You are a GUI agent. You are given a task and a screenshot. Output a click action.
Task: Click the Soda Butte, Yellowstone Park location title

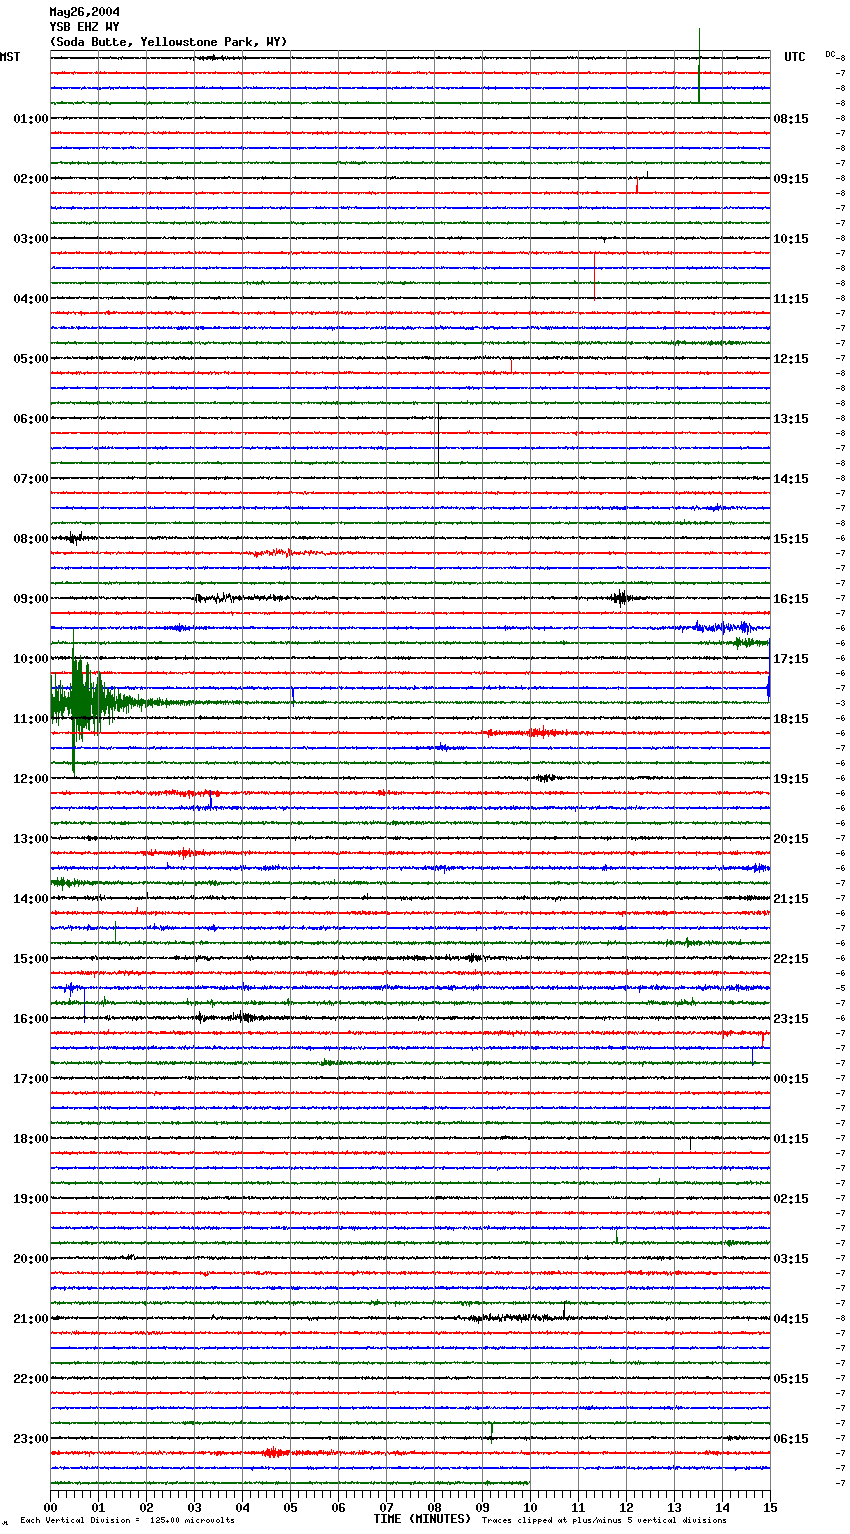168,42
